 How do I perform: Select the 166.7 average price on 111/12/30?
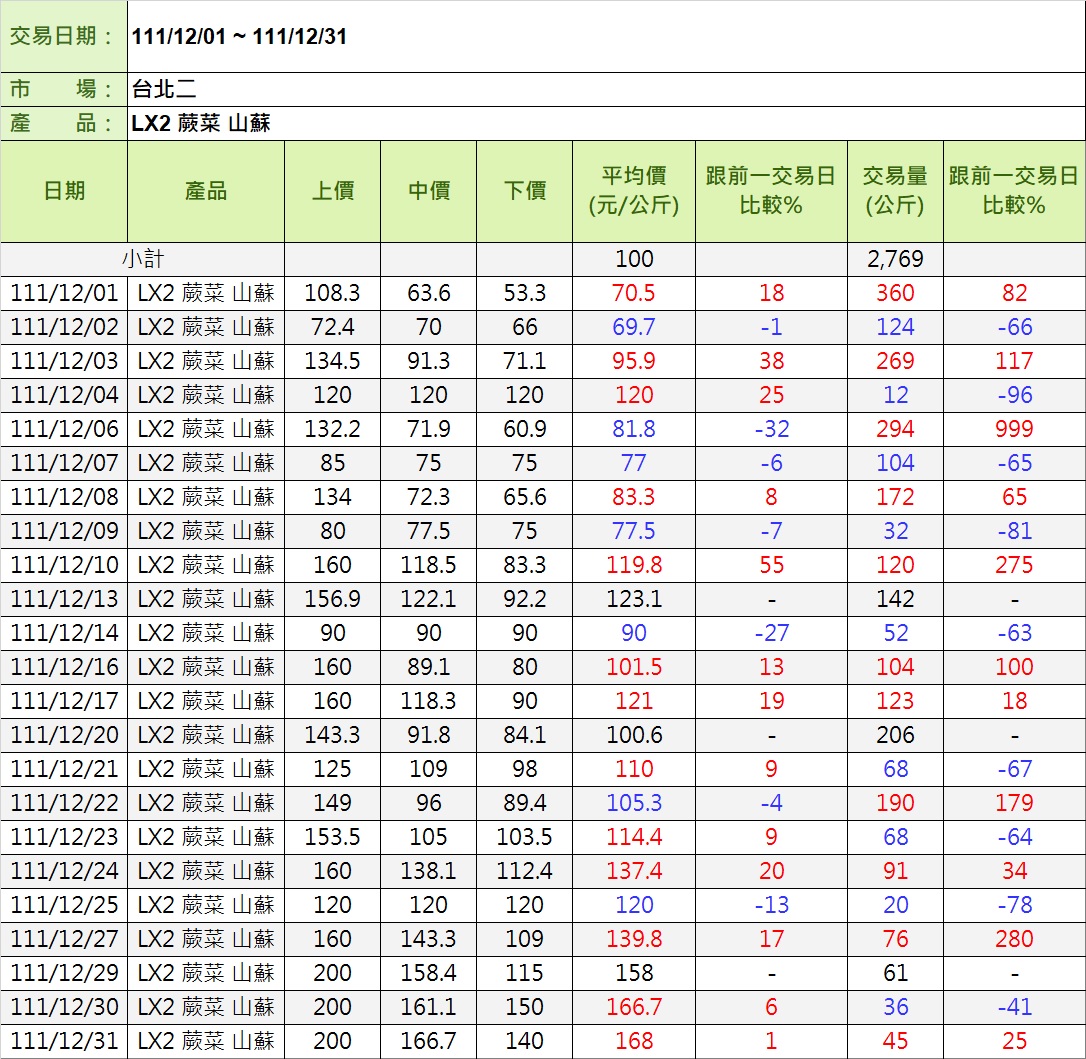tap(634, 1007)
